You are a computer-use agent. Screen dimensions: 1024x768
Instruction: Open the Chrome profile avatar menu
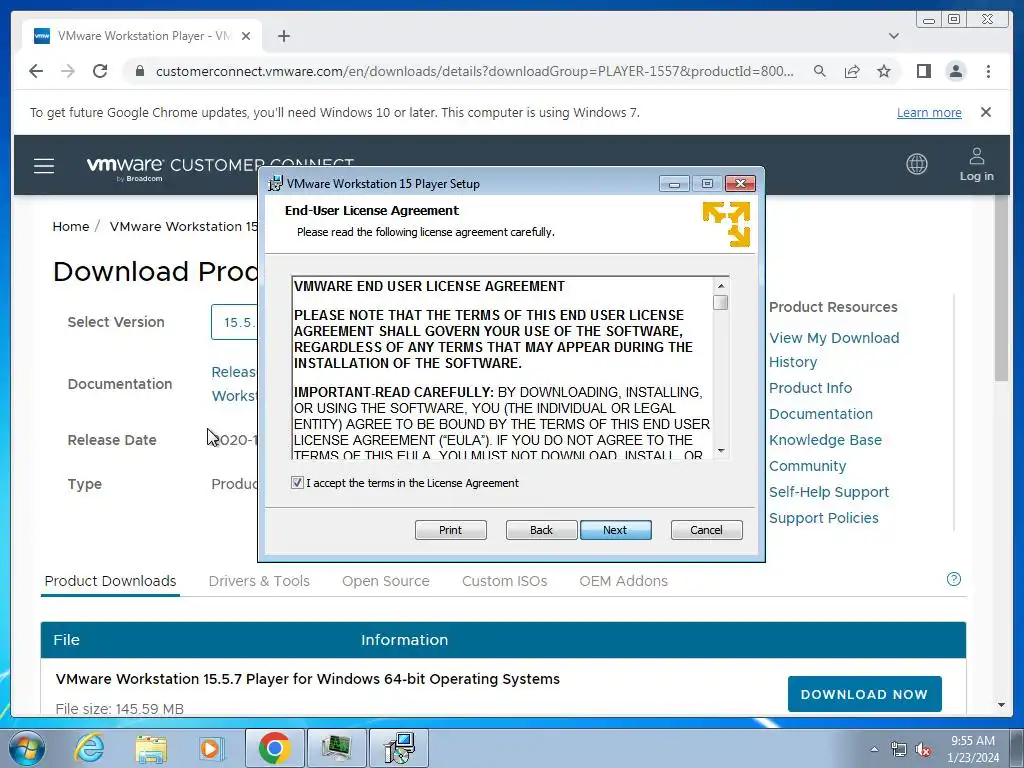pyautogui.click(x=955, y=71)
